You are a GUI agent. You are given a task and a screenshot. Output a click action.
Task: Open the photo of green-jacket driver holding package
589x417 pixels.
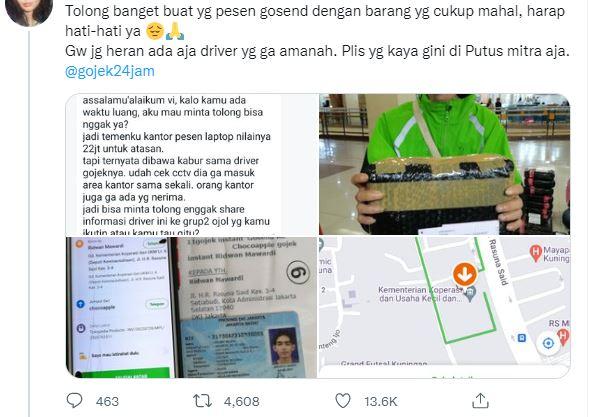tap(444, 165)
